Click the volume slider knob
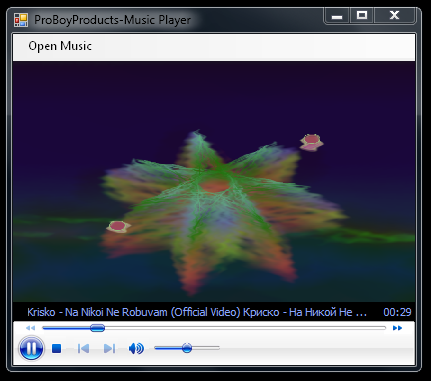 187,348
